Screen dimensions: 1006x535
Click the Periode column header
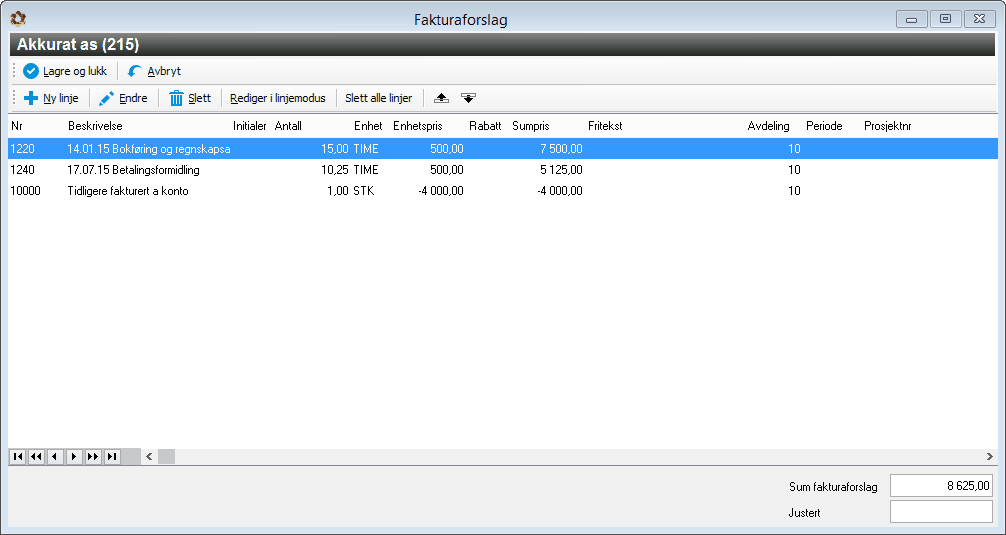click(824, 126)
